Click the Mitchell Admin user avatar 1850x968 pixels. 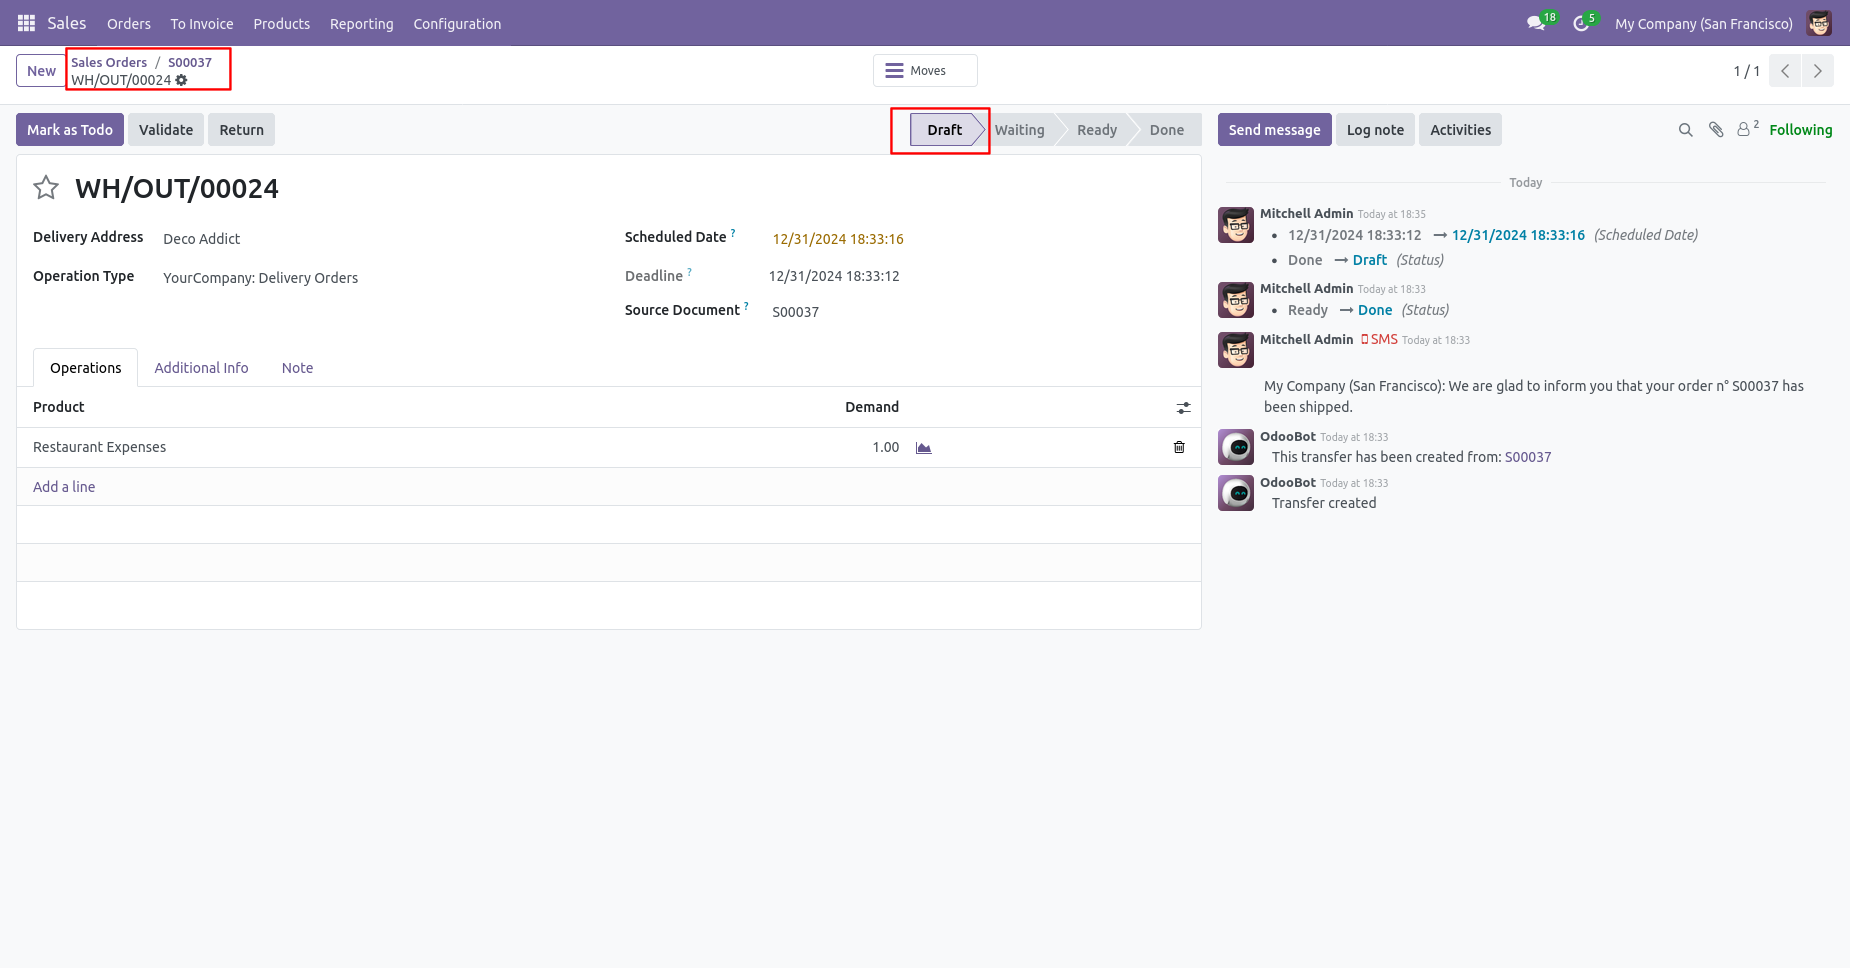[1819, 23]
